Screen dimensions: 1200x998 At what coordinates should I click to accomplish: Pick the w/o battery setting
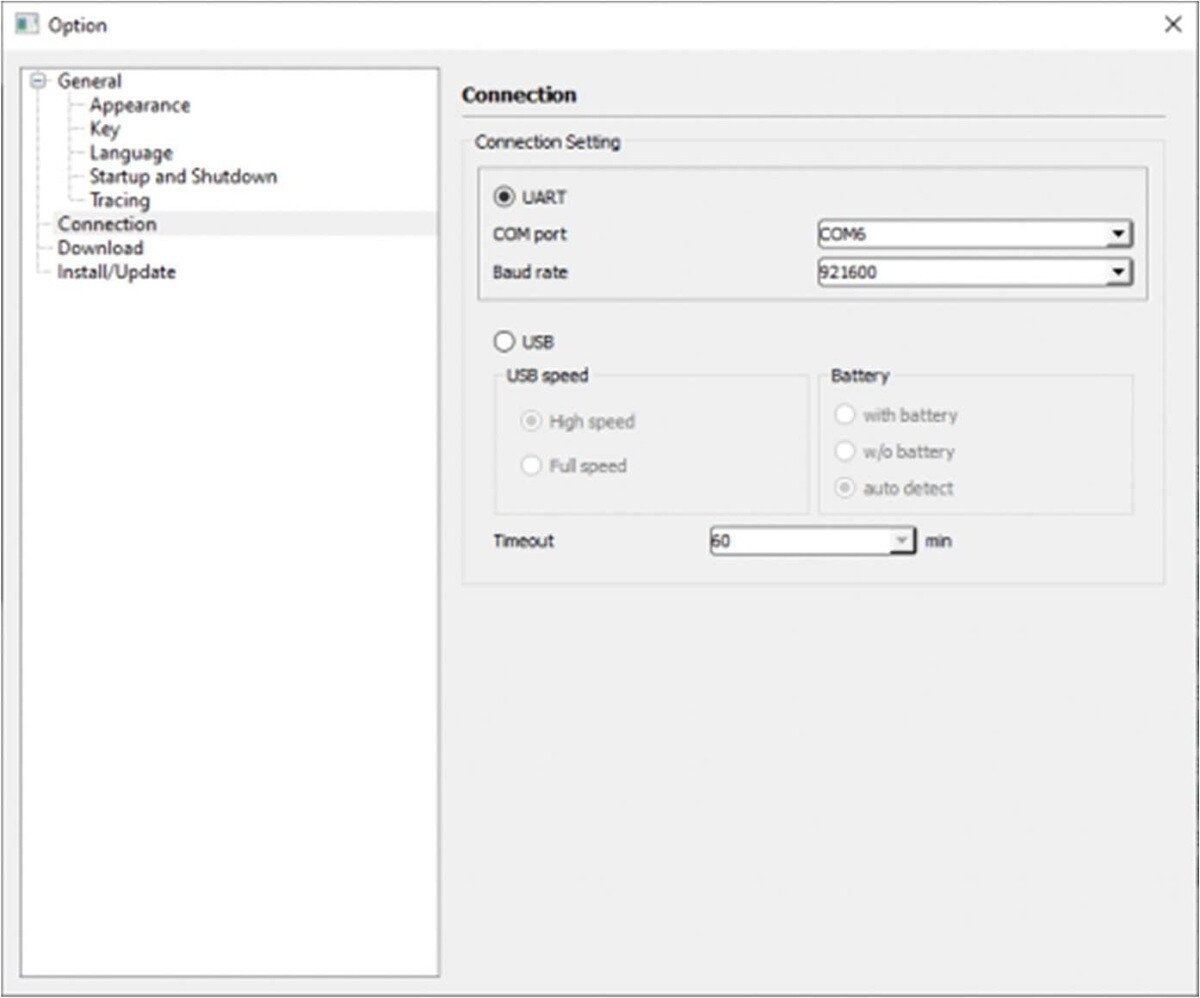843,451
